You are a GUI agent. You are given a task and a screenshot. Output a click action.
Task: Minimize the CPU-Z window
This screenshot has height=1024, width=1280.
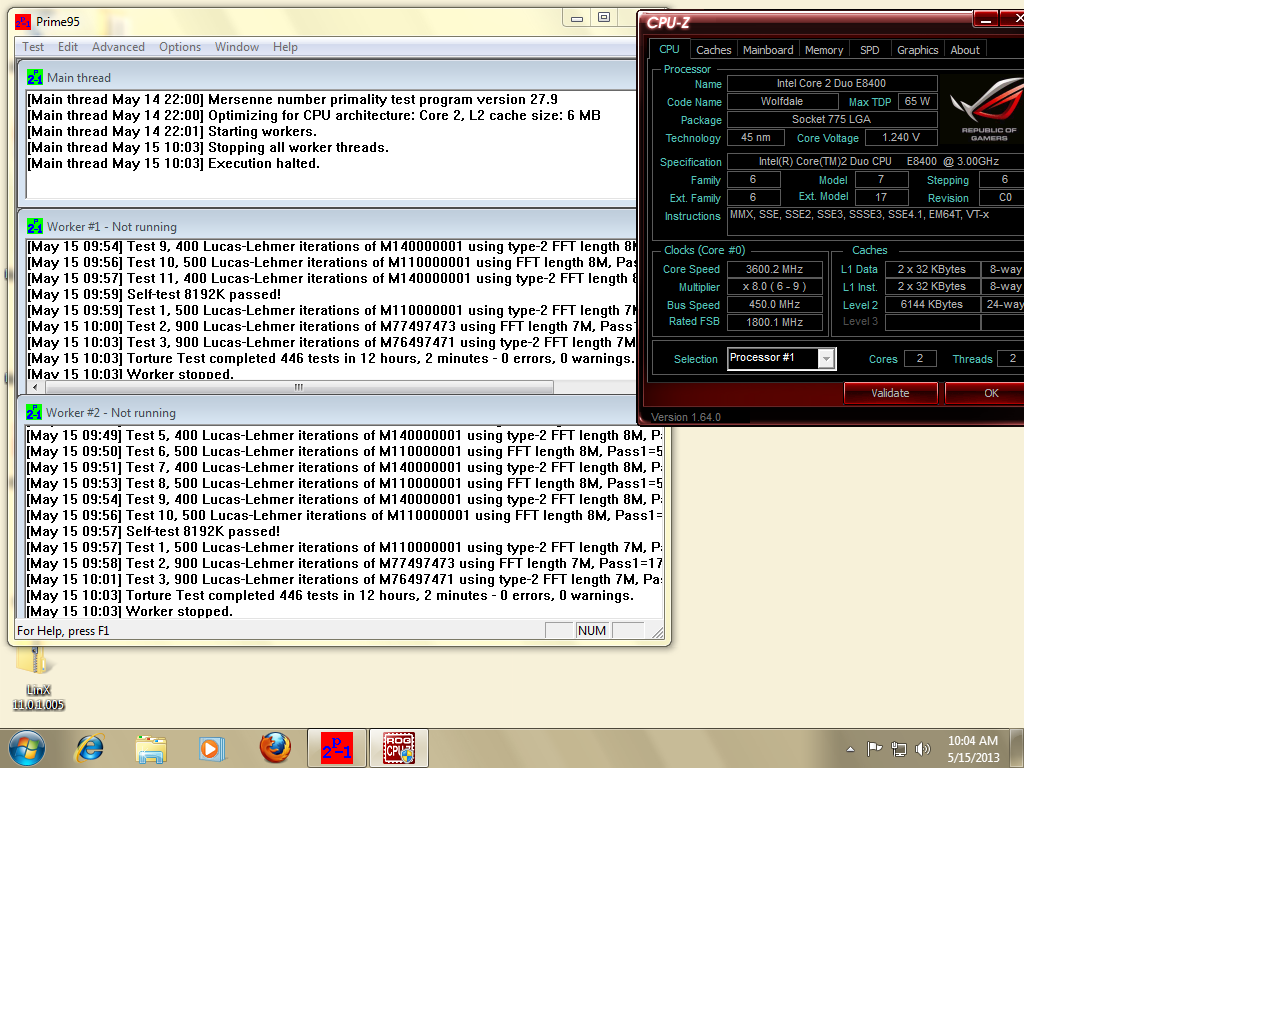[x=986, y=18]
